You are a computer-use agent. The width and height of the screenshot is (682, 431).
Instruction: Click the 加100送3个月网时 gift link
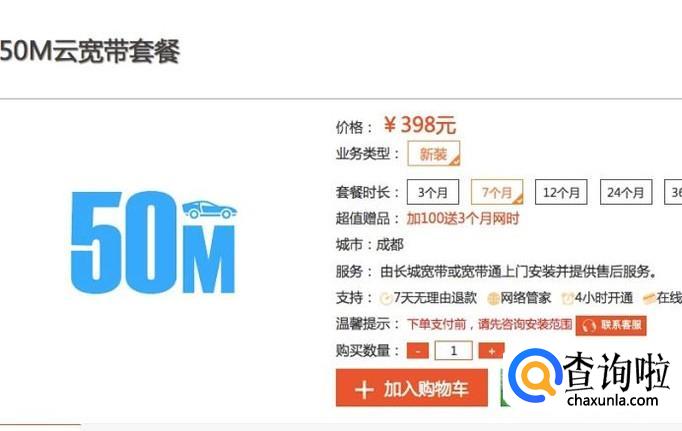(463, 218)
